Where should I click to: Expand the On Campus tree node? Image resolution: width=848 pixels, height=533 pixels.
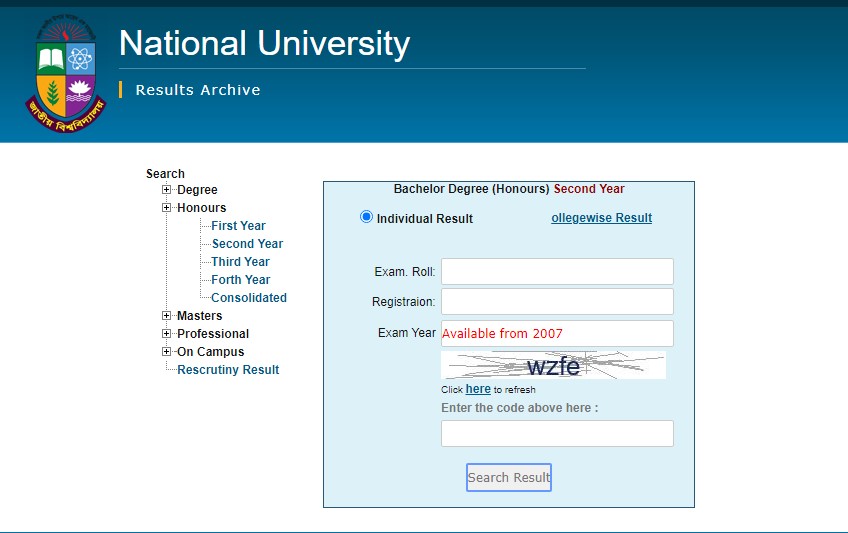point(167,351)
